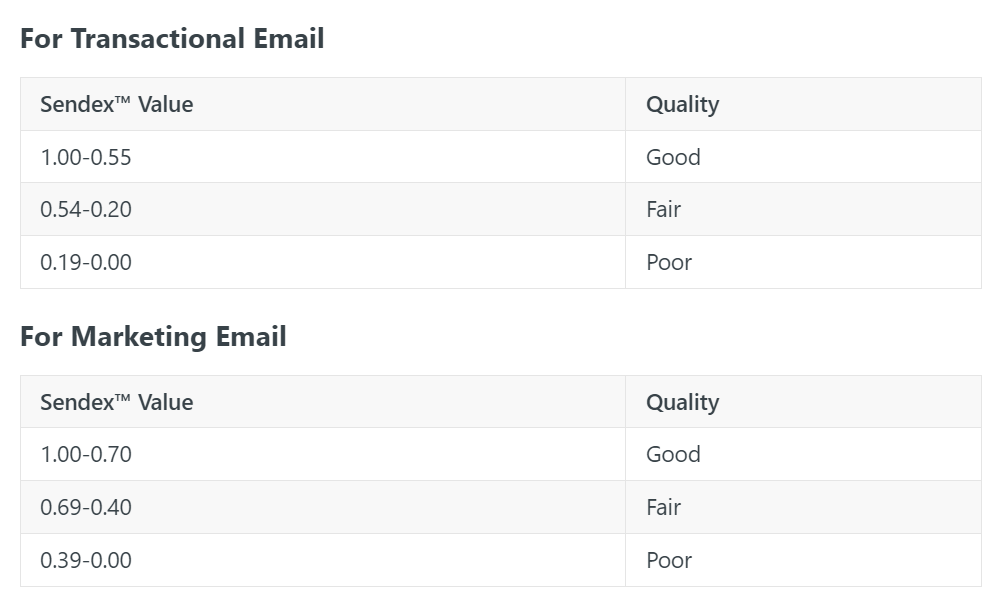Select Poor quality cell in marketing table
Viewport: 994px width, 603px height.
803,560
